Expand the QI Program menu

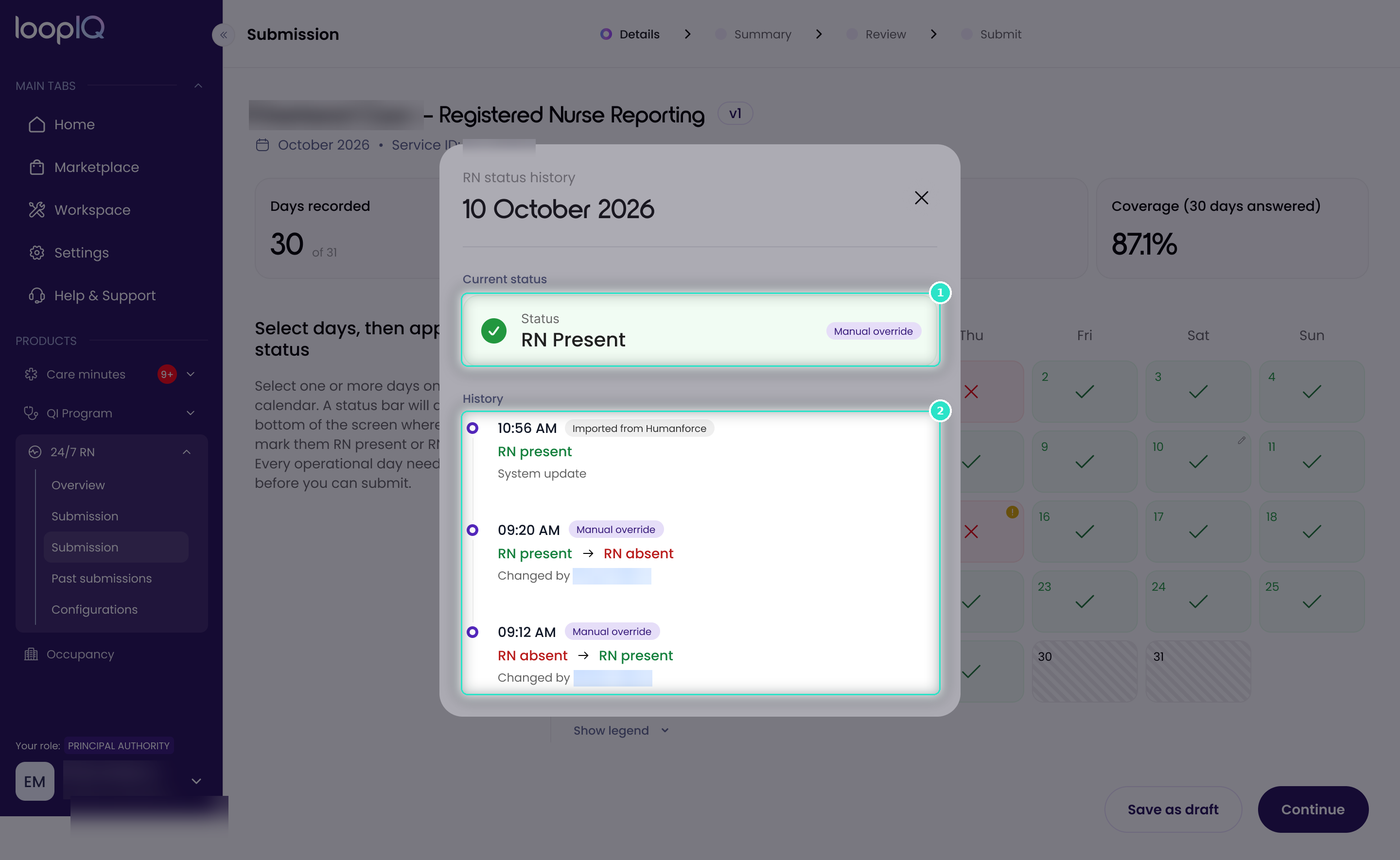point(190,413)
